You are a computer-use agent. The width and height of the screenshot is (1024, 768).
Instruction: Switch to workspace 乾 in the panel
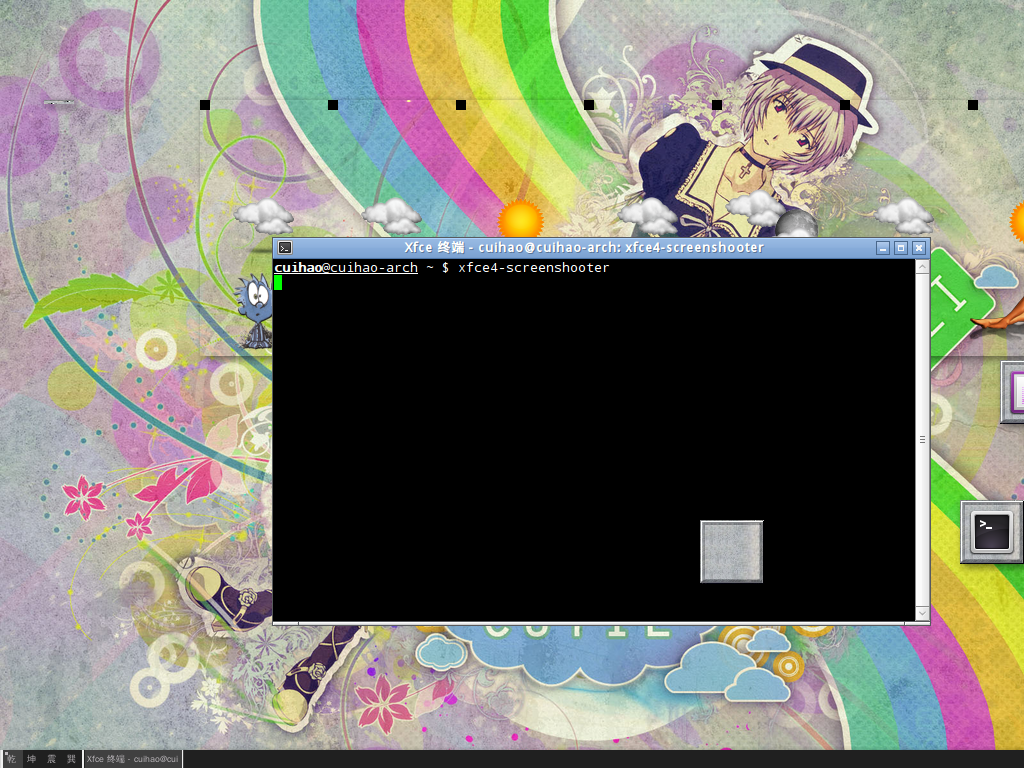coord(11,759)
